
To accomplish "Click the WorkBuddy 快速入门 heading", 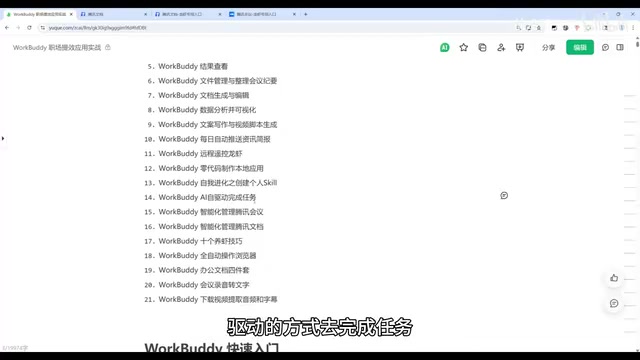I will (x=212, y=347).
